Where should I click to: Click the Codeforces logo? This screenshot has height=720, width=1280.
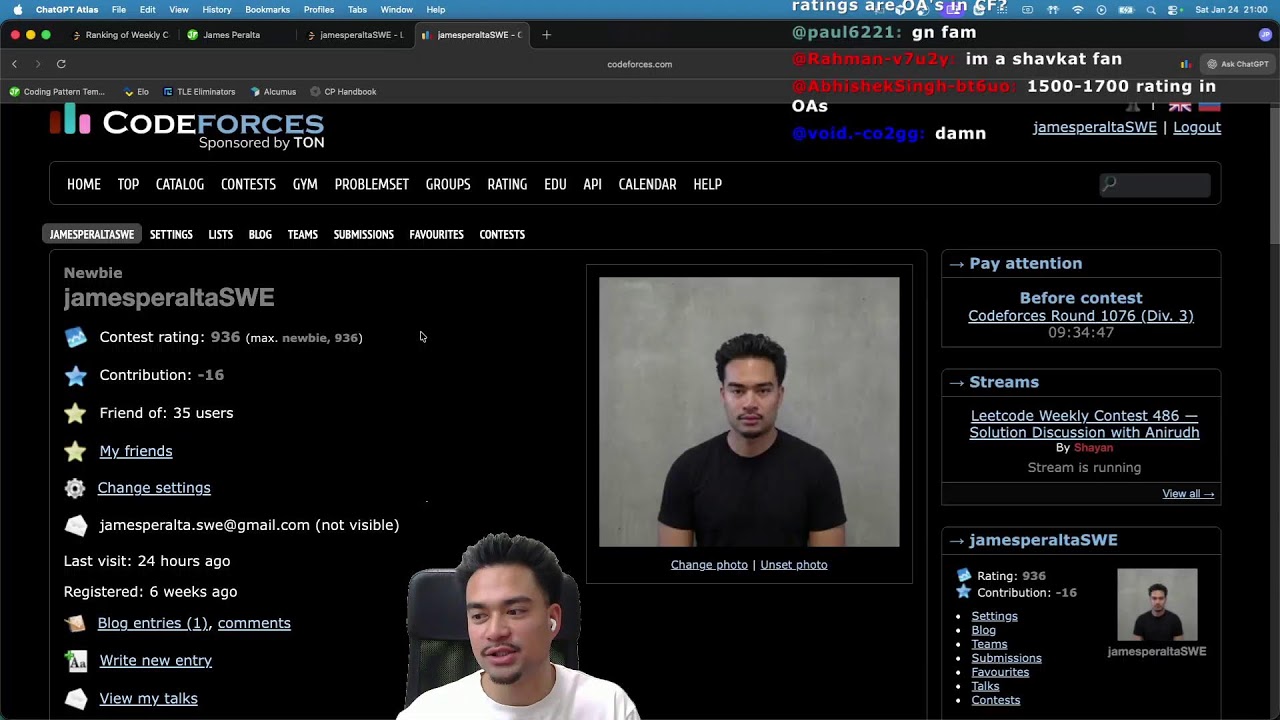click(187, 127)
